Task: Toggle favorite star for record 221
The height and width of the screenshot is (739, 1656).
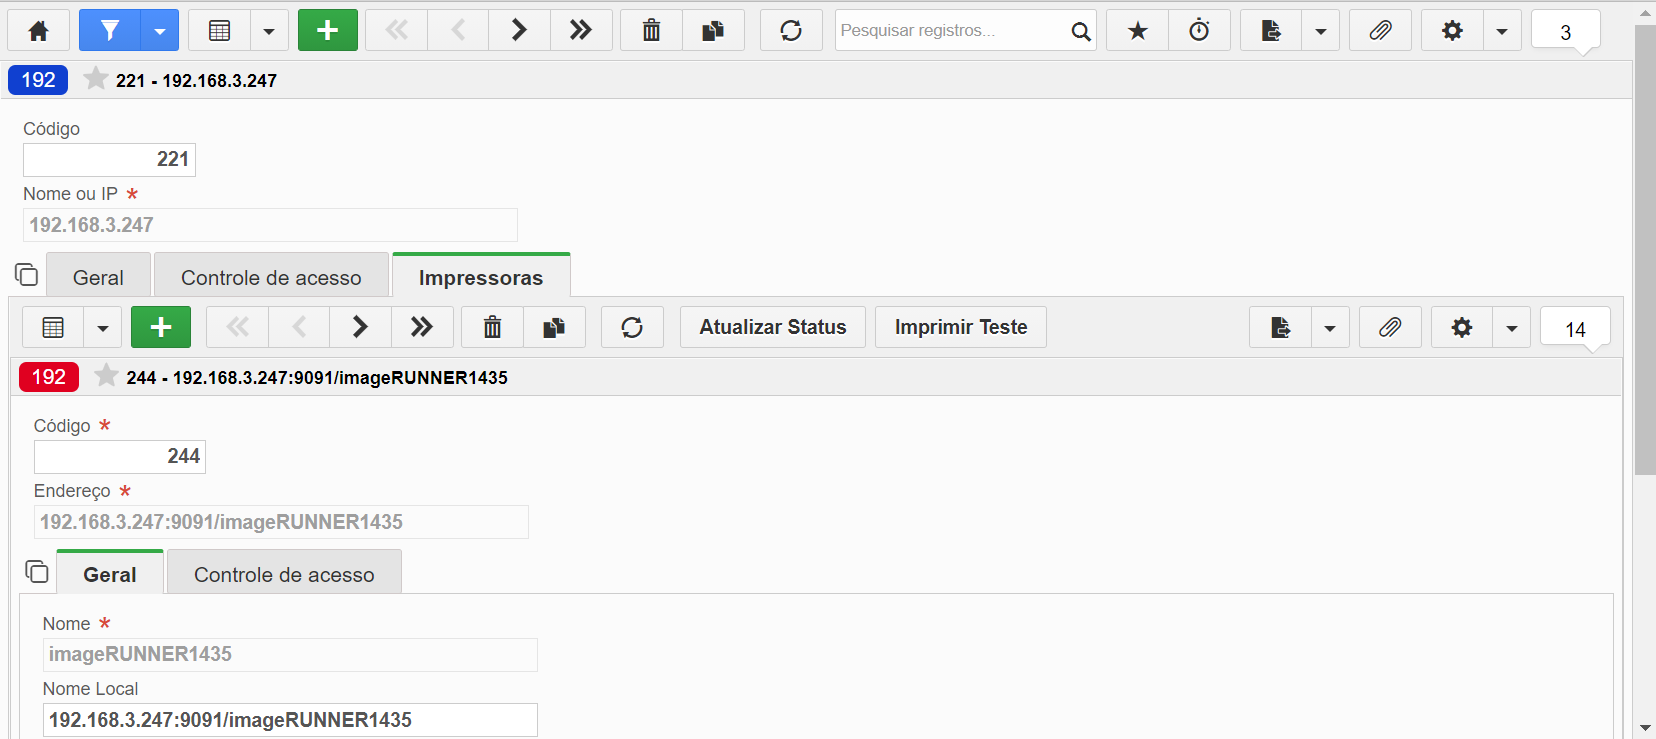Action: (x=96, y=79)
